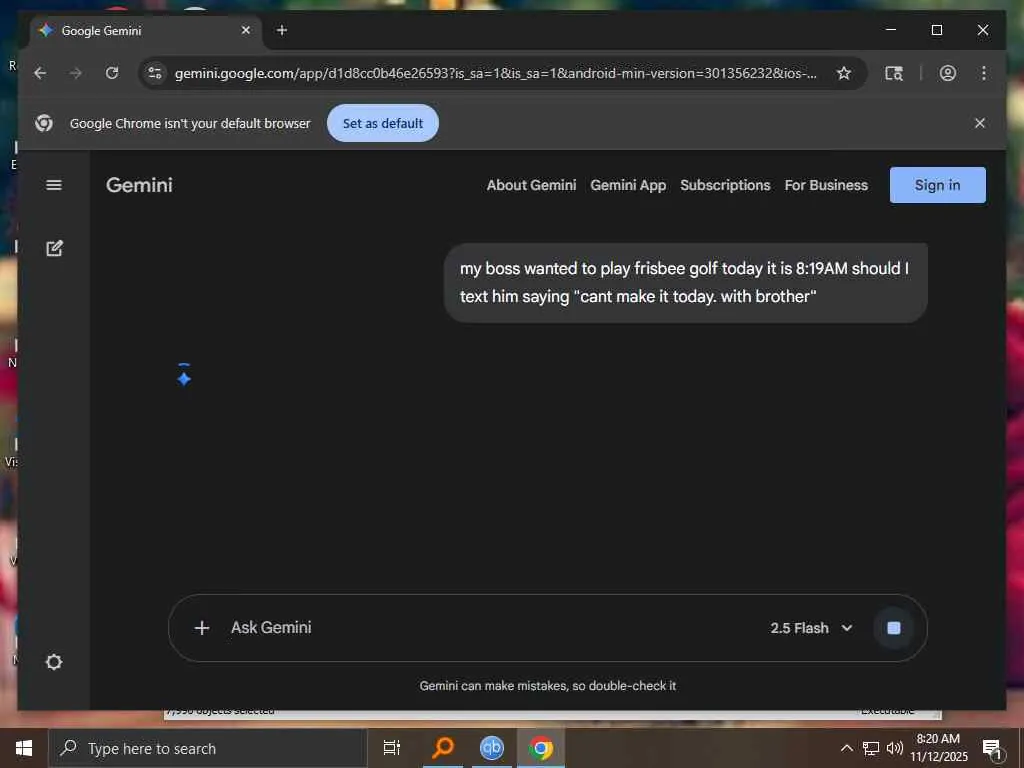The image size is (1024, 768).
Task: Open a new browser tab
Action: tap(281, 30)
